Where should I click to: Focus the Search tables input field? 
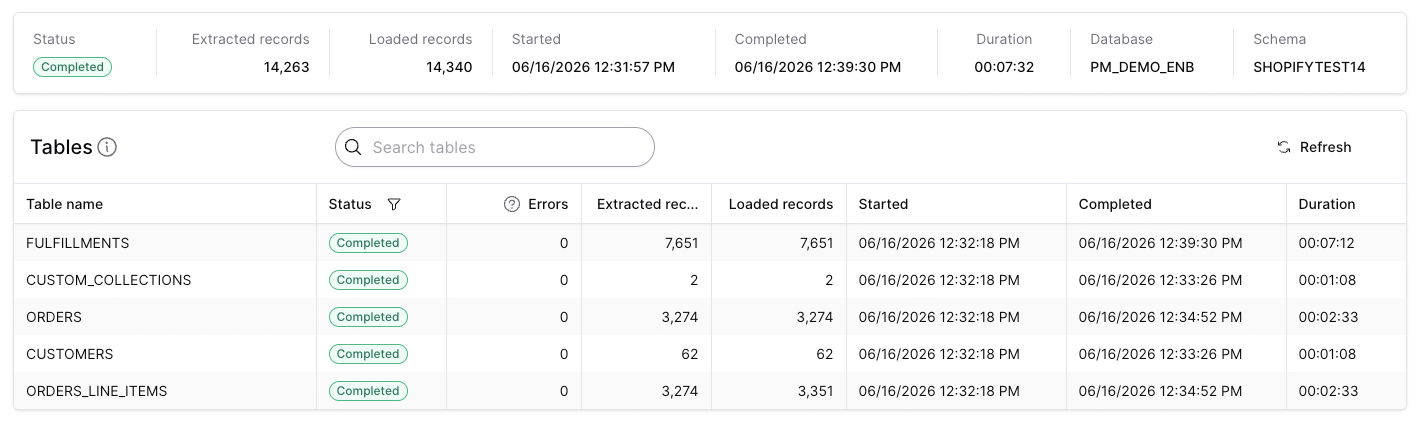[495, 147]
